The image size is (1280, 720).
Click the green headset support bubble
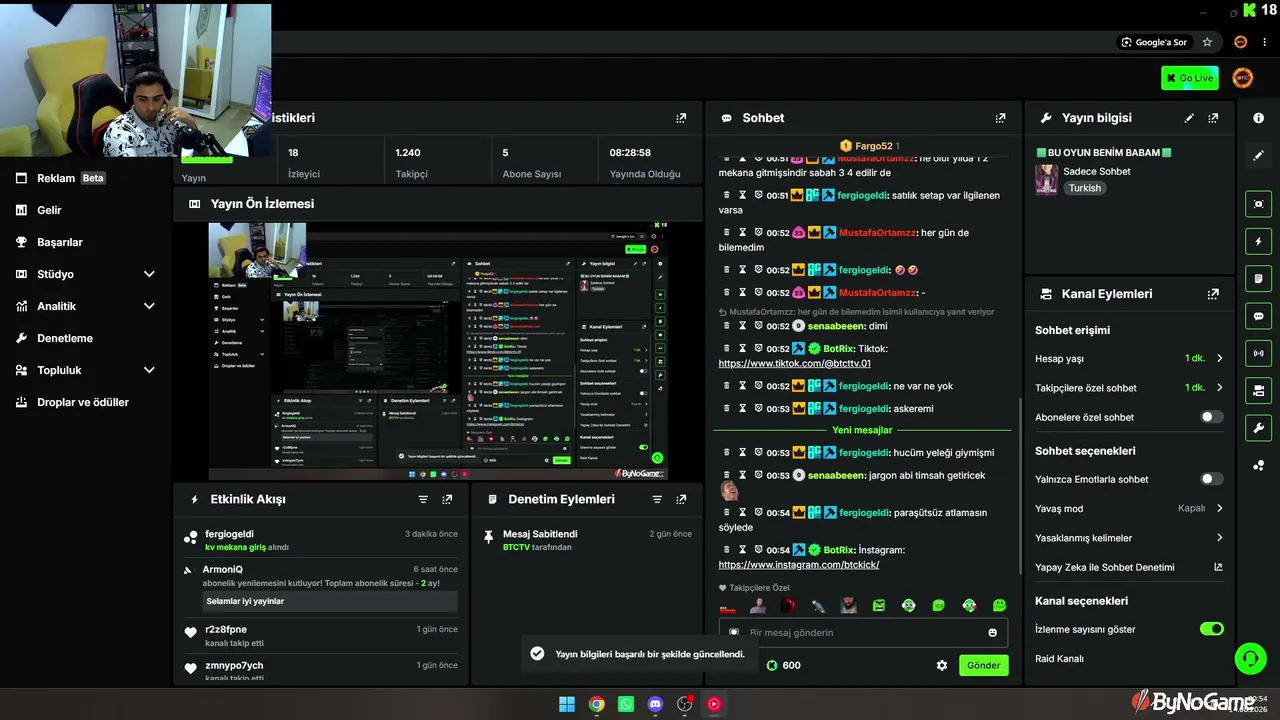[1250, 658]
